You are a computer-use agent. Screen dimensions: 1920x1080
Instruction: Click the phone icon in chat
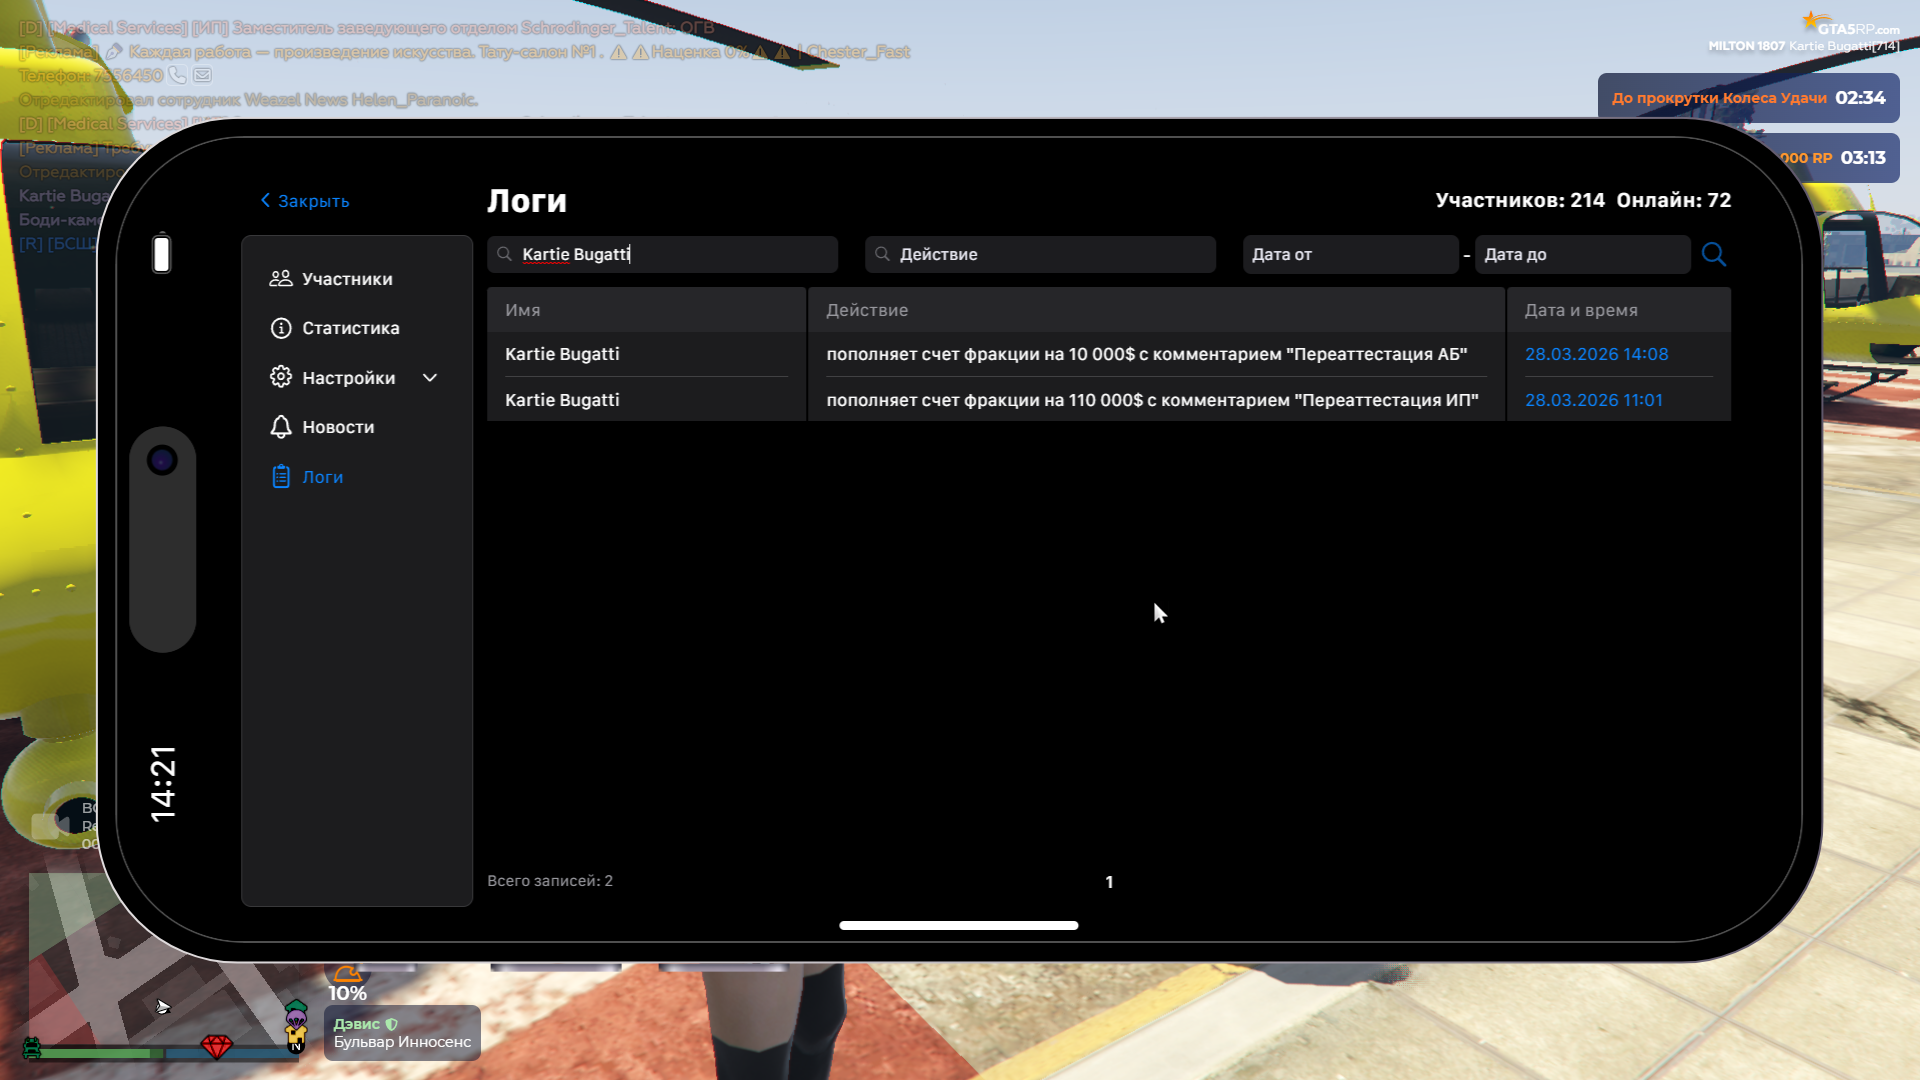coord(177,75)
